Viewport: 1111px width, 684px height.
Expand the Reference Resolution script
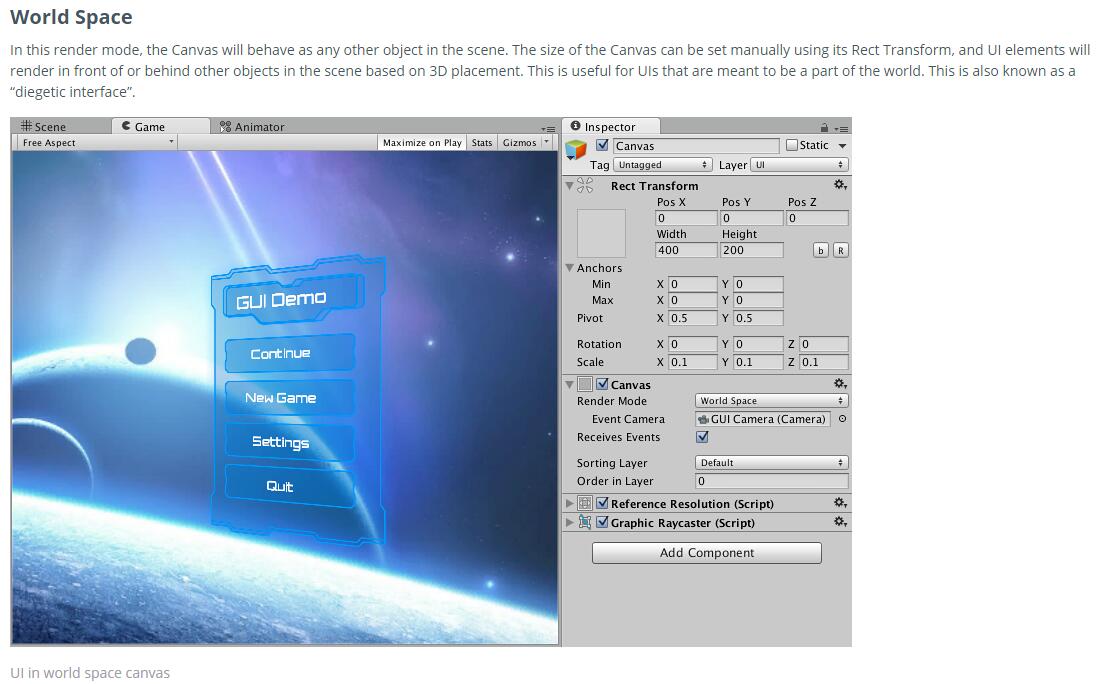(x=569, y=503)
